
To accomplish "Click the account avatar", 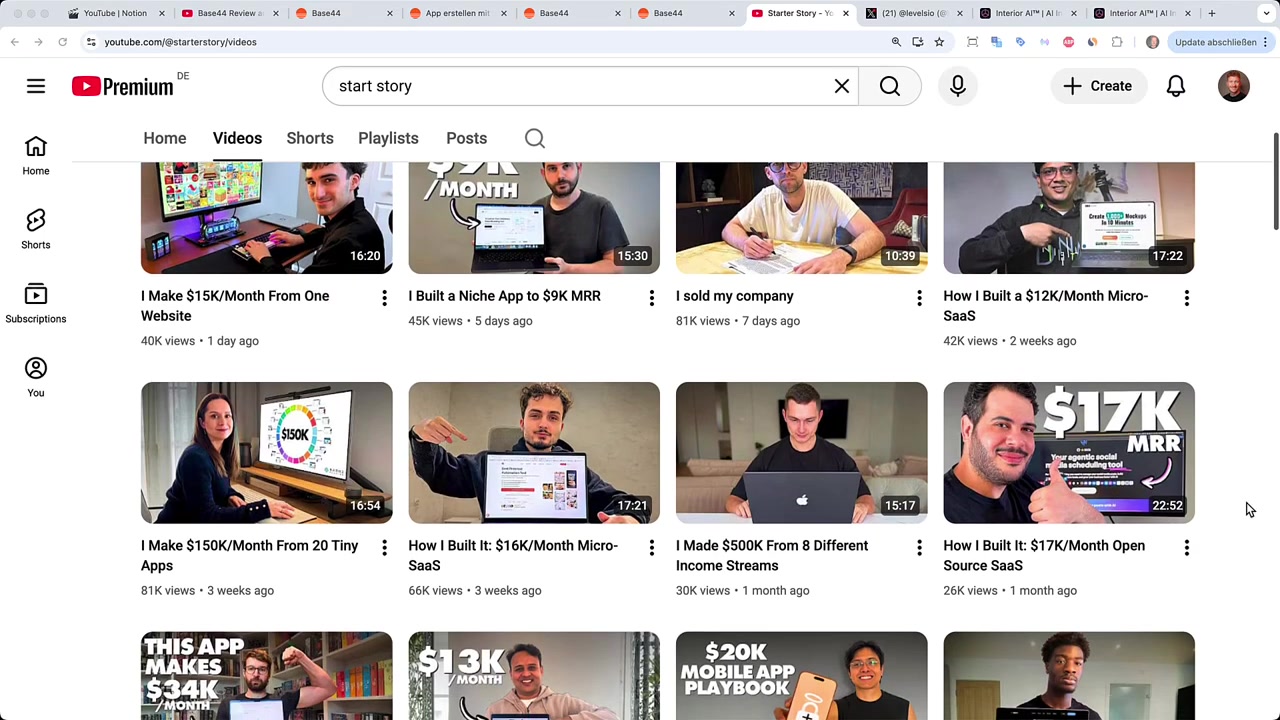I will coord(1234,86).
